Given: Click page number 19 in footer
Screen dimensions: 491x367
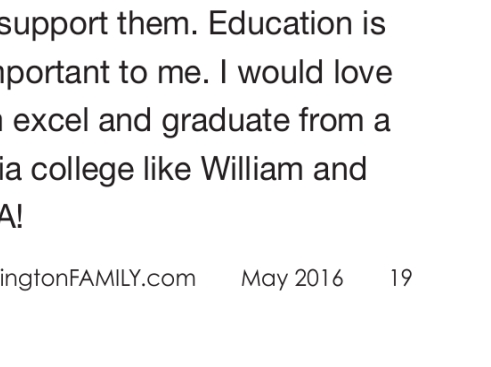Looking at the screenshot, I should [401, 278].
